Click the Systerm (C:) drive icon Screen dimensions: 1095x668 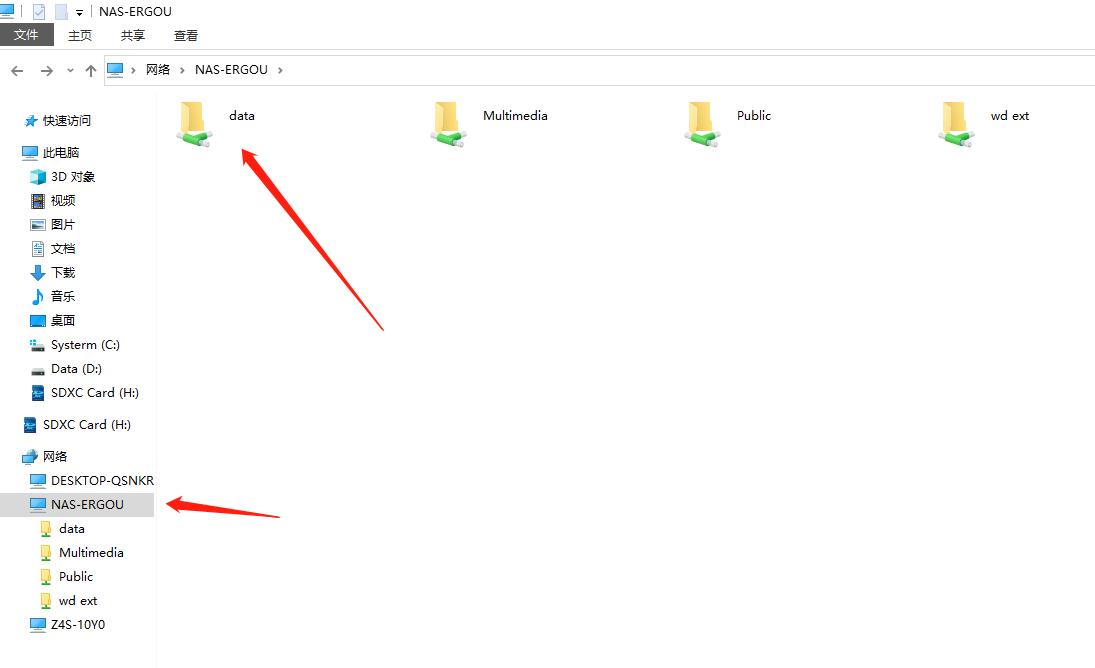37,345
